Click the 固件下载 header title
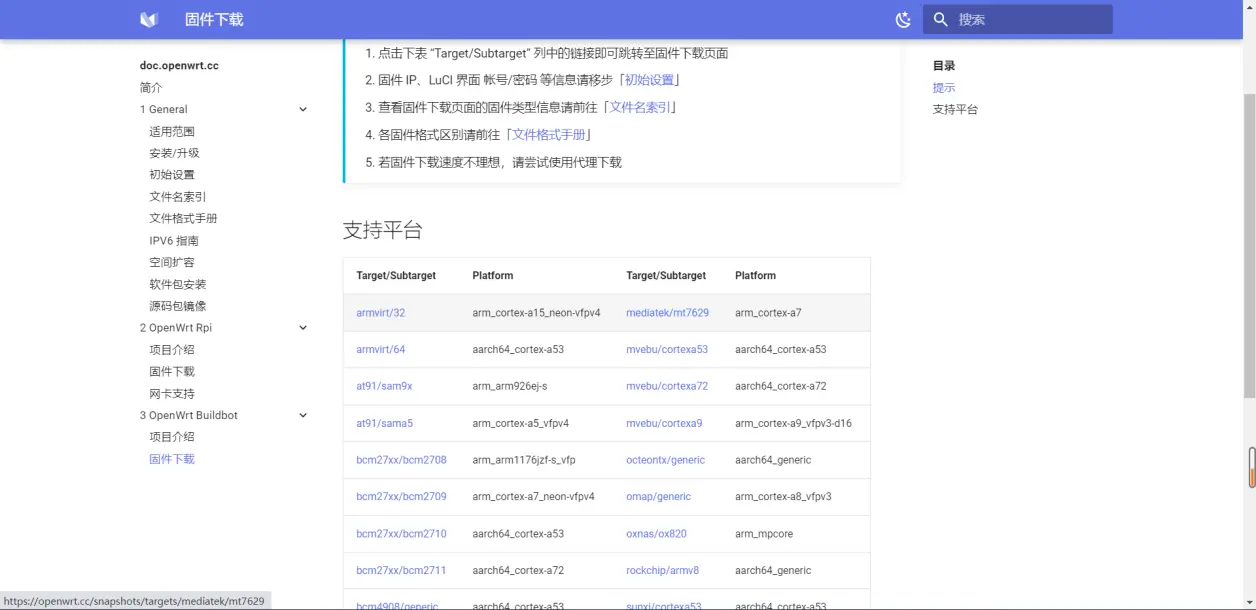 click(x=214, y=20)
